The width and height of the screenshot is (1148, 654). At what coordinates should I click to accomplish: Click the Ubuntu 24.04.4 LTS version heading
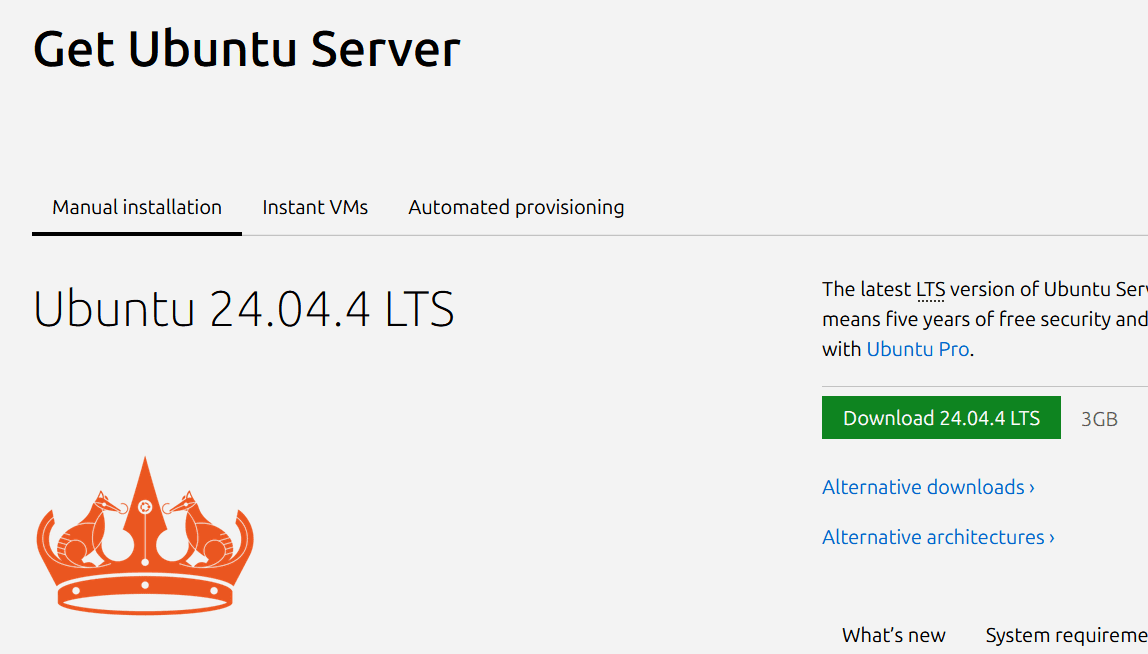tap(244, 309)
